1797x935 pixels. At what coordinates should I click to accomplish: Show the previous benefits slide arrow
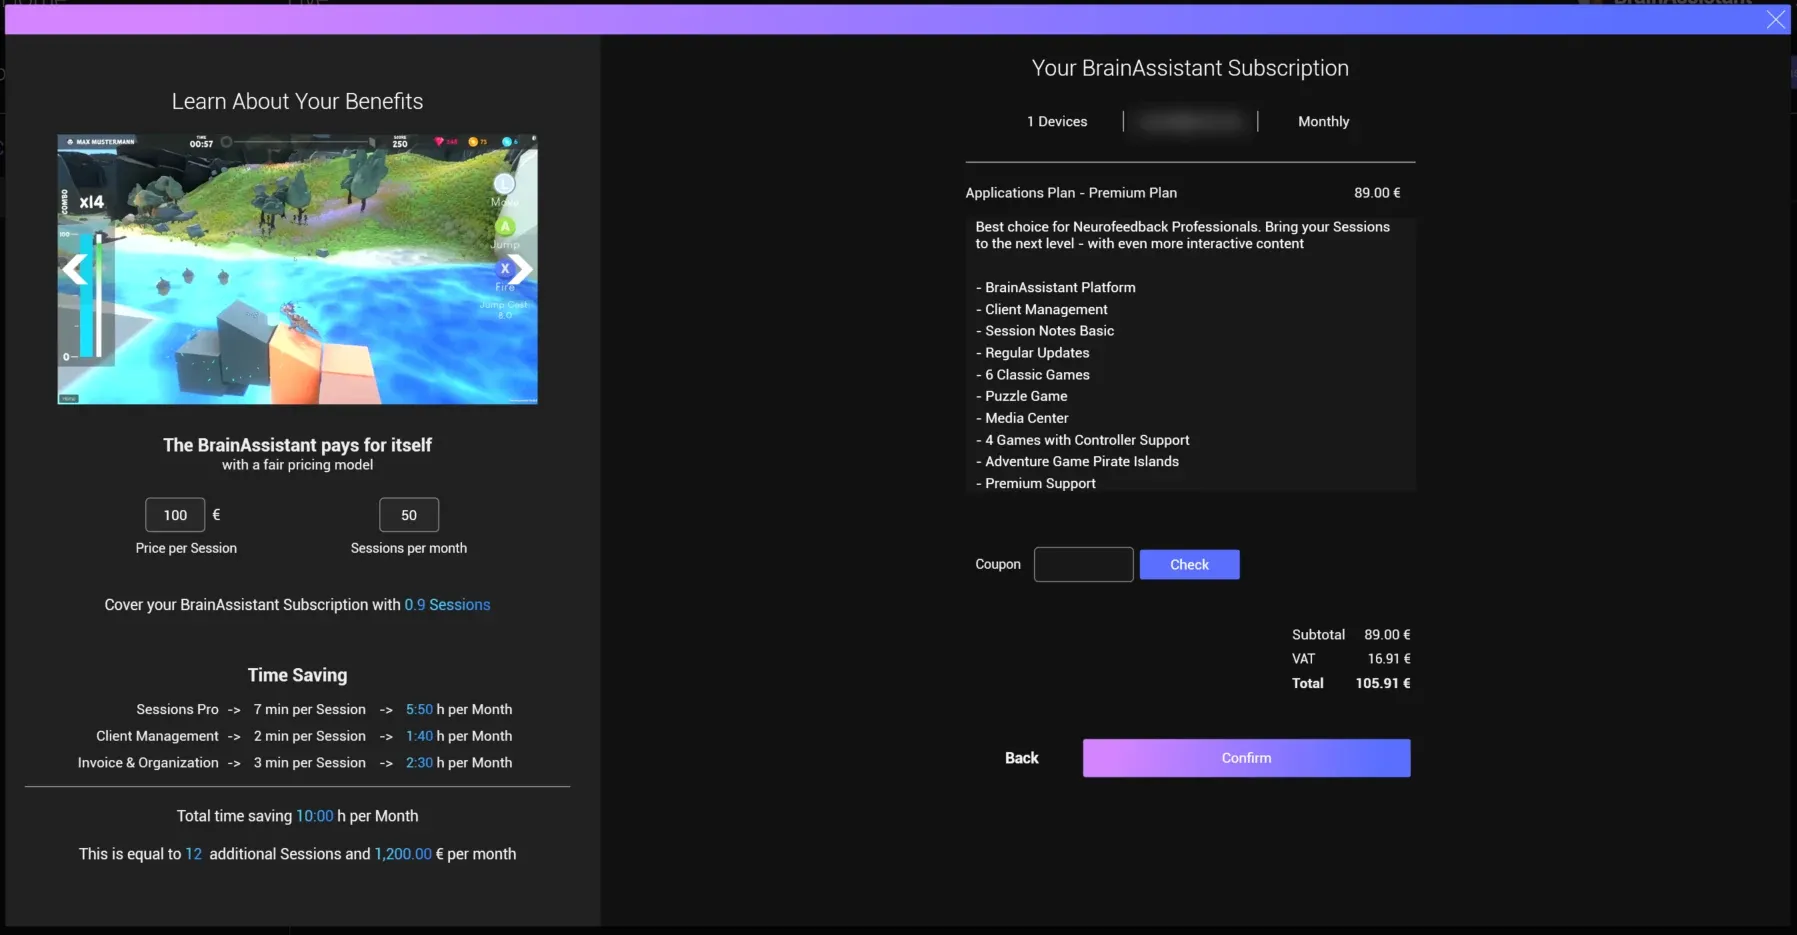click(x=75, y=269)
